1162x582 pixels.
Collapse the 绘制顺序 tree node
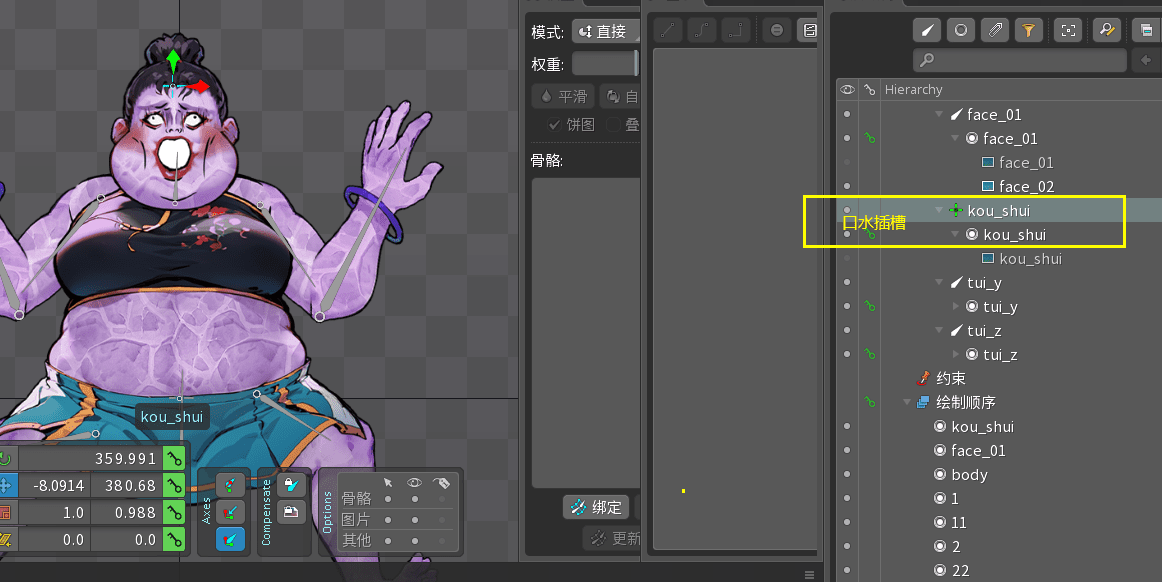(x=907, y=403)
